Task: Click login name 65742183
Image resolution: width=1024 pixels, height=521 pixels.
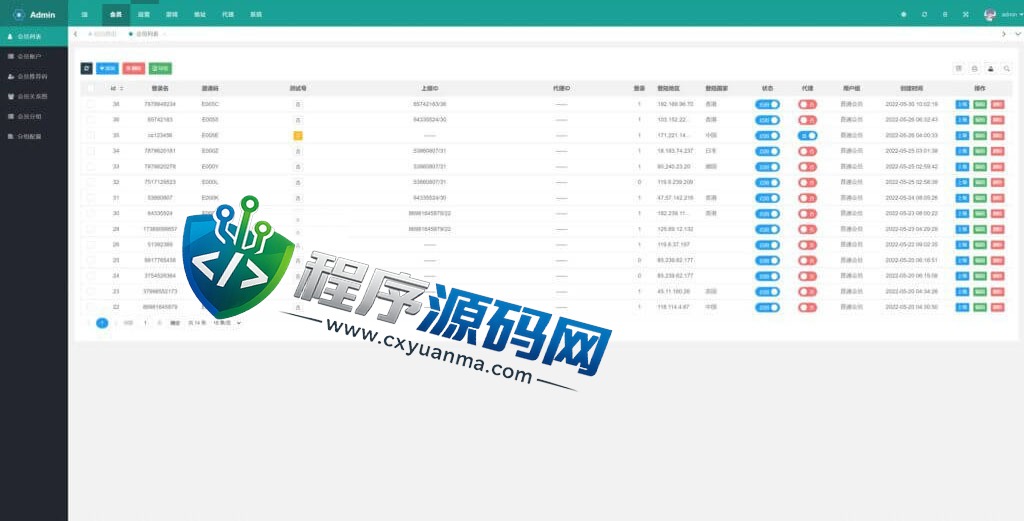Action: click(160, 119)
